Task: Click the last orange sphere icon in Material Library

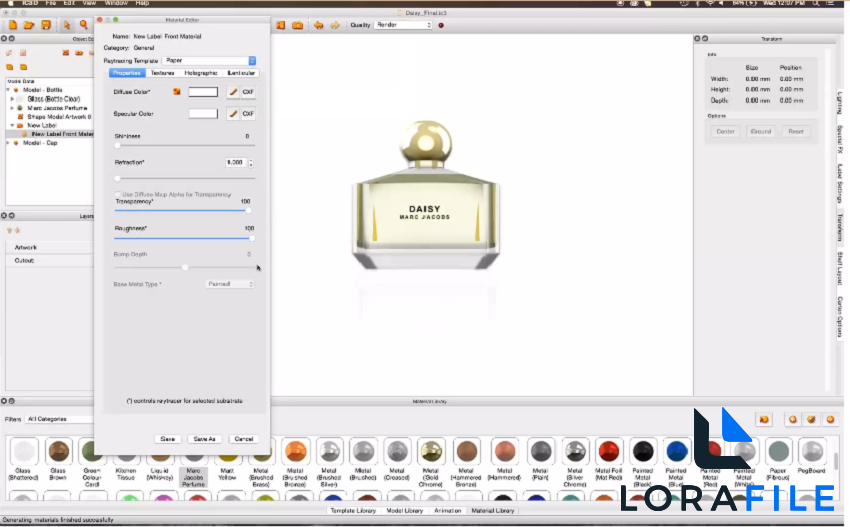Action: point(830,419)
